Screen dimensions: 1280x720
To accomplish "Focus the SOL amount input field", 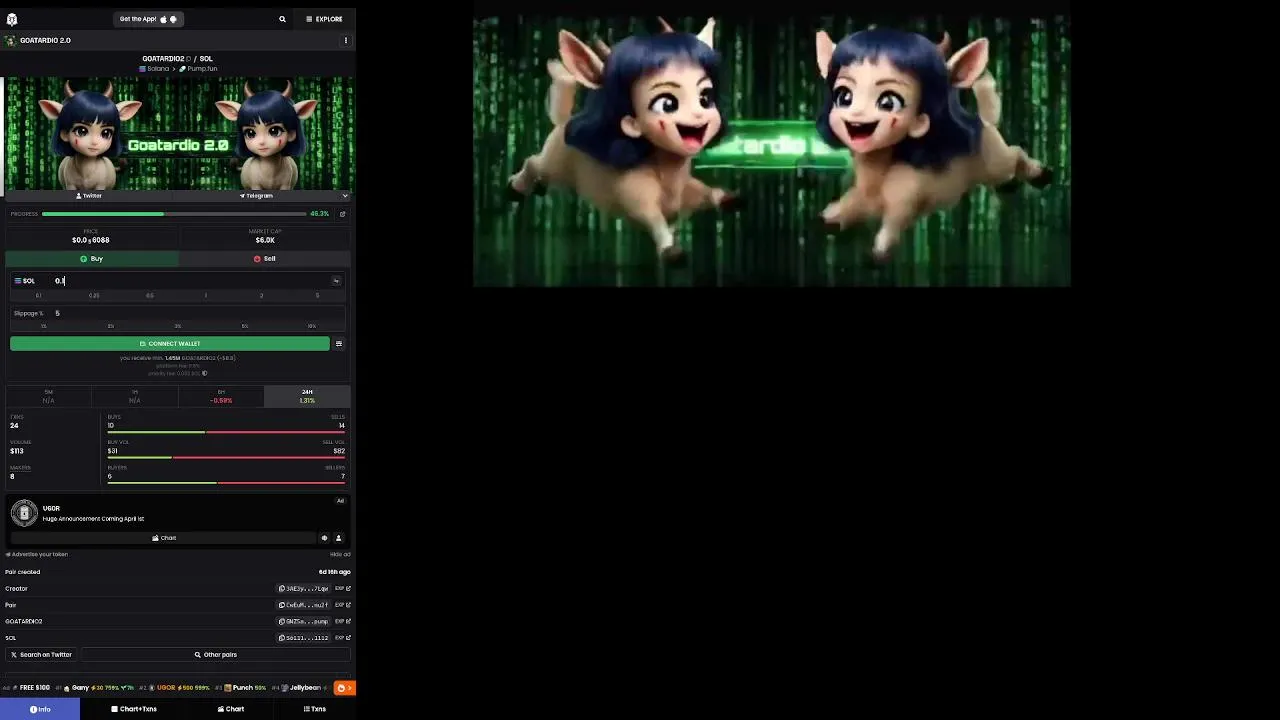I will click(190, 281).
